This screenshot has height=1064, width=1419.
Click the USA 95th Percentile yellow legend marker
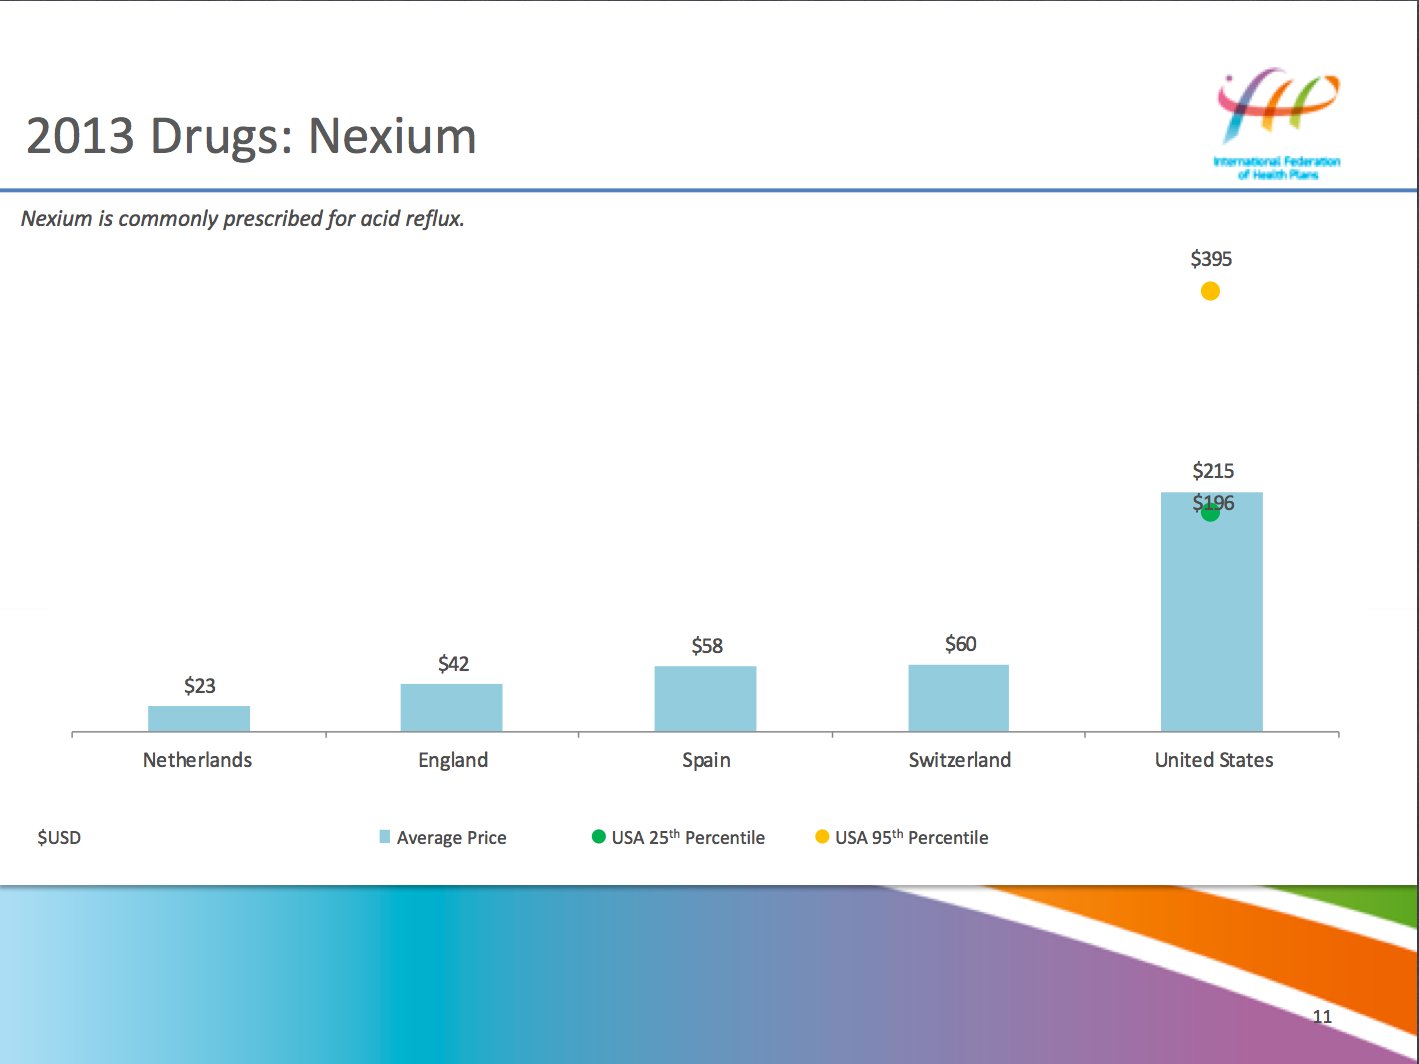(822, 836)
